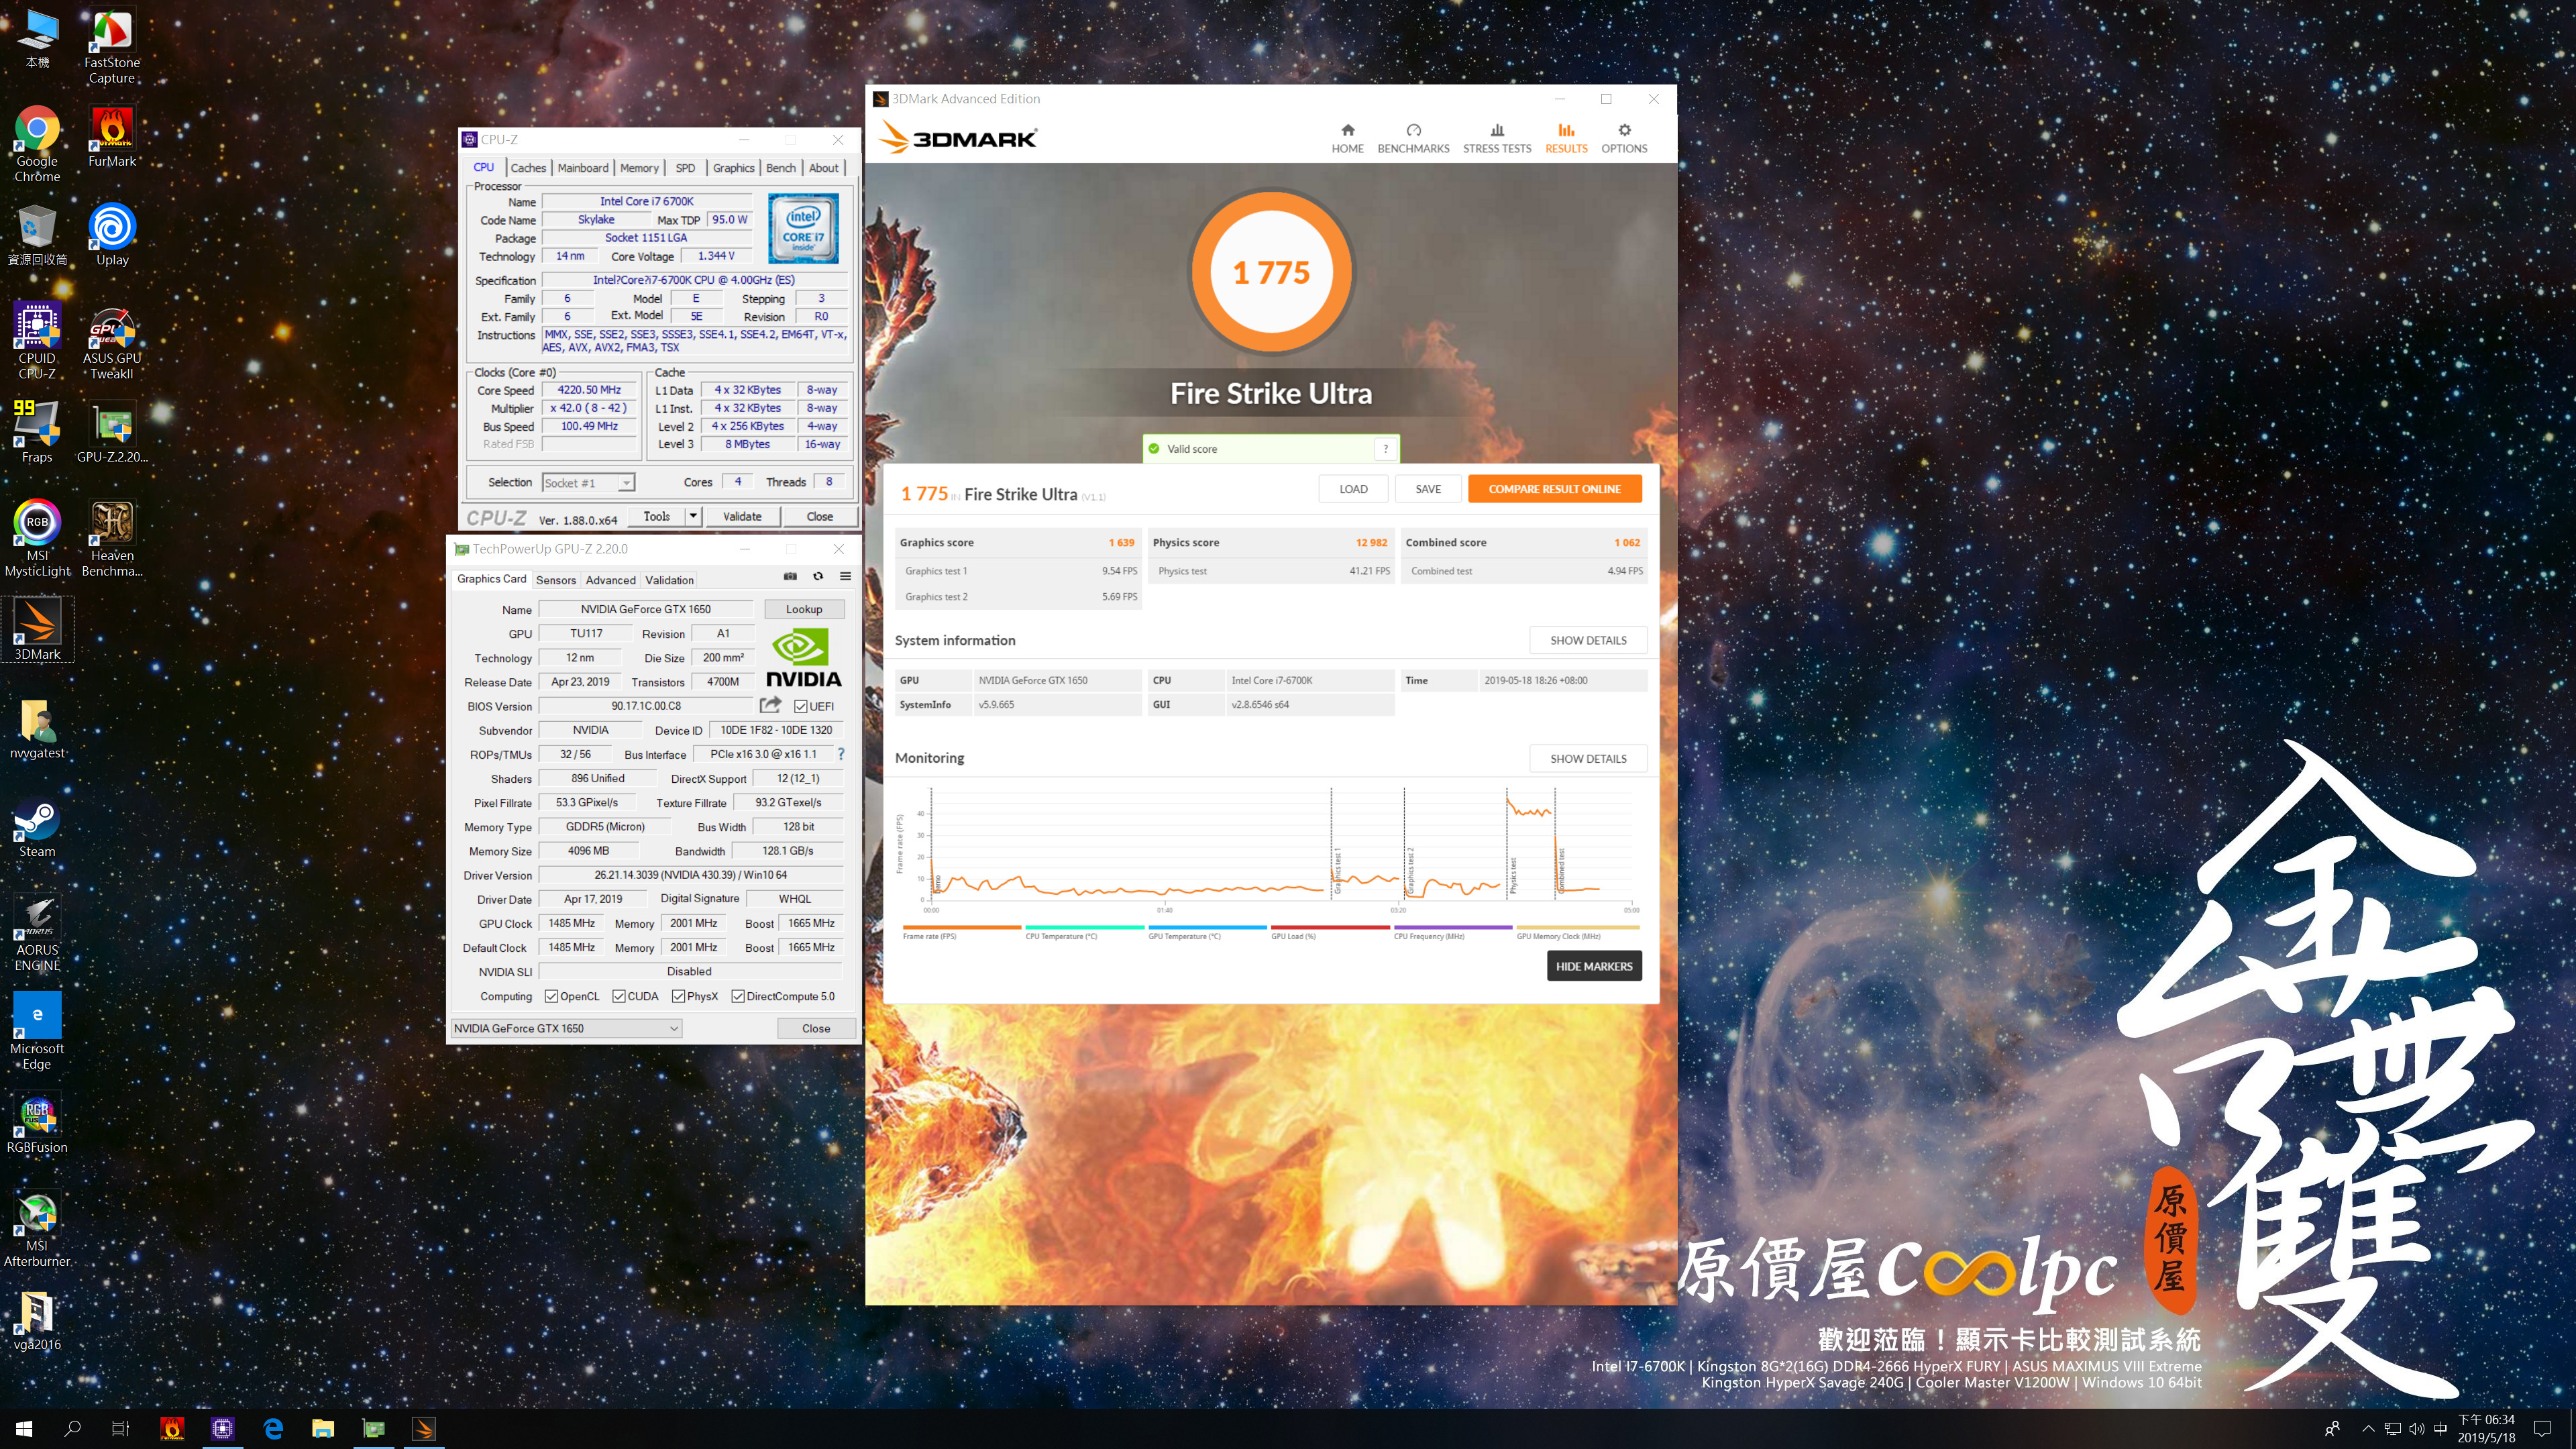Click the Bus Interface question mark in GPU-Z
The width and height of the screenshot is (2576, 1449).
pyautogui.click(x=841, y=754)
